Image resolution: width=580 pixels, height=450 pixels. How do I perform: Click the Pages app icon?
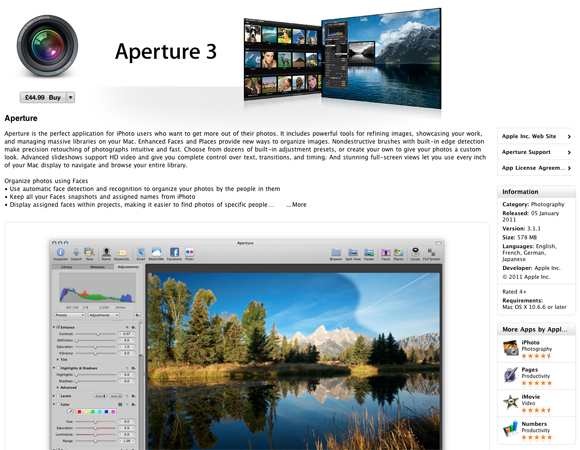tap(510, 375)
